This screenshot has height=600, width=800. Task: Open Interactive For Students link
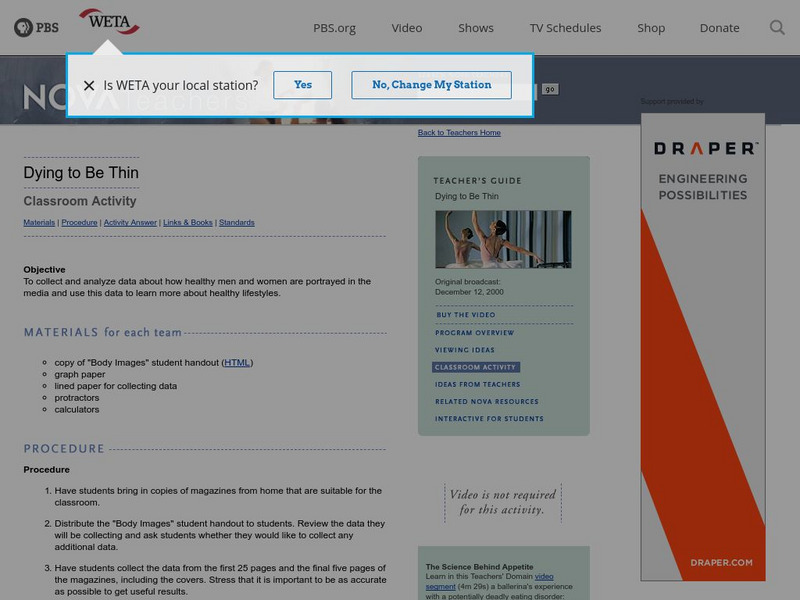tap(489, 419)
